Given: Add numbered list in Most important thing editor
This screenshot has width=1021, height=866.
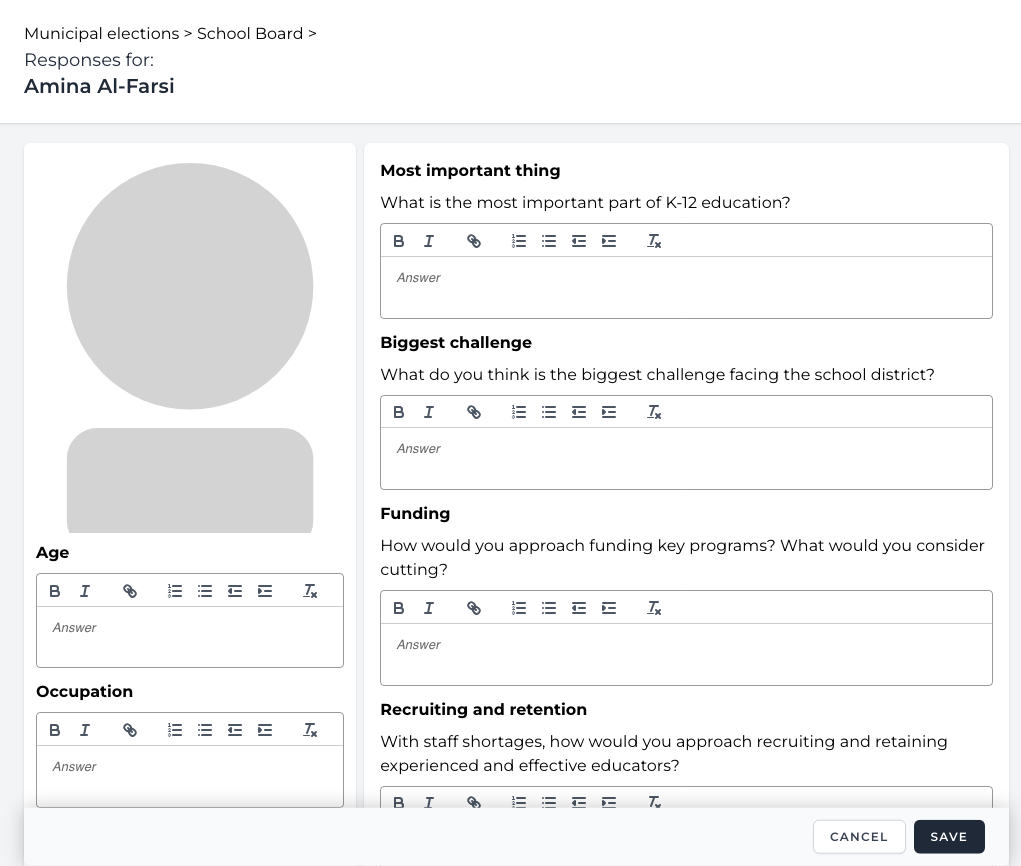Looking at the screenshot, I should (519, 241).
